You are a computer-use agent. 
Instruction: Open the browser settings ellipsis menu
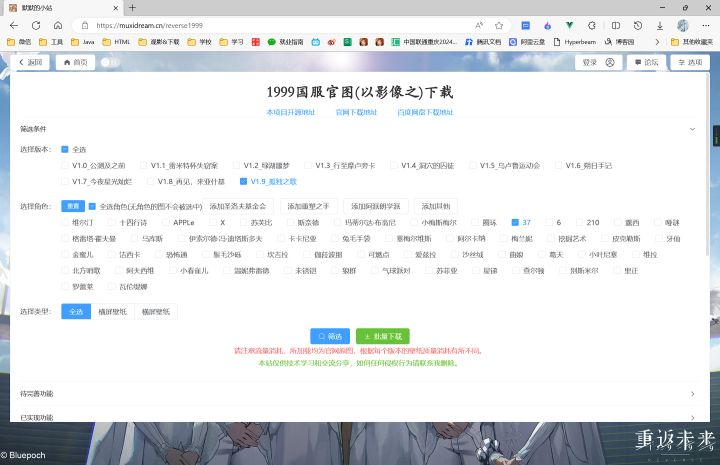click(x=706, y=26)
